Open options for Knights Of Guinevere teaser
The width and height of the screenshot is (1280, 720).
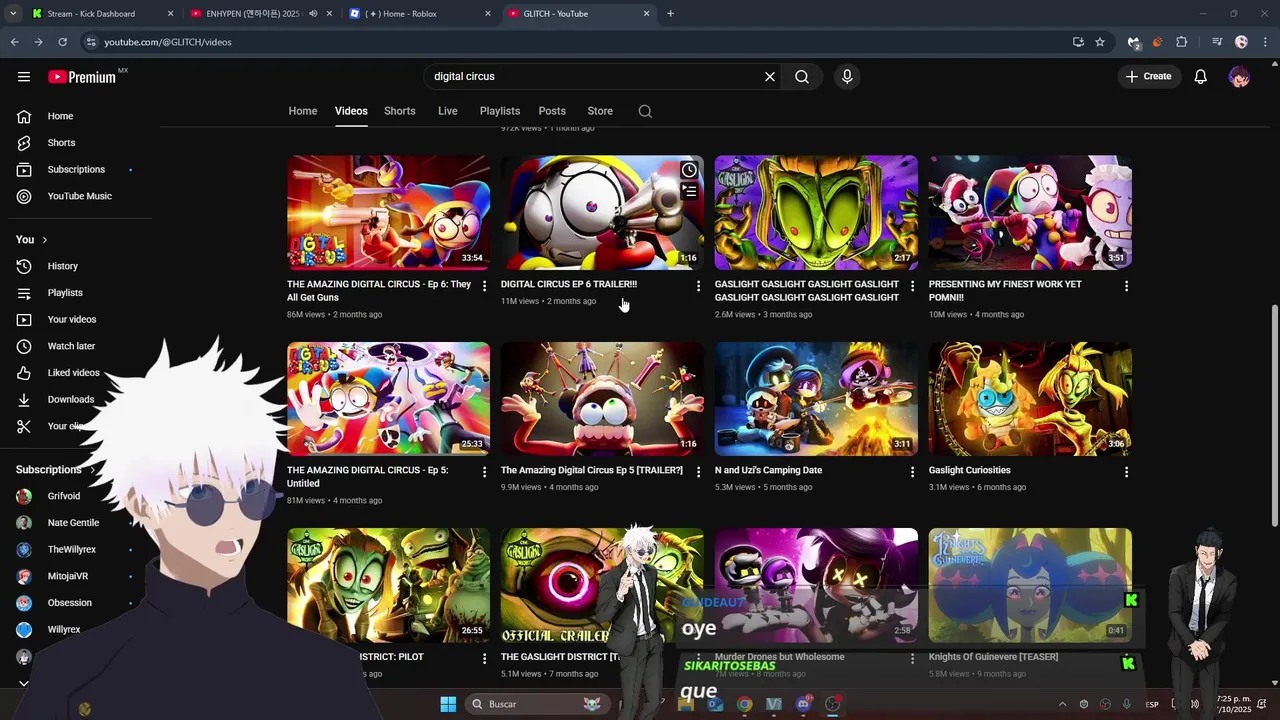[1126, 659]
